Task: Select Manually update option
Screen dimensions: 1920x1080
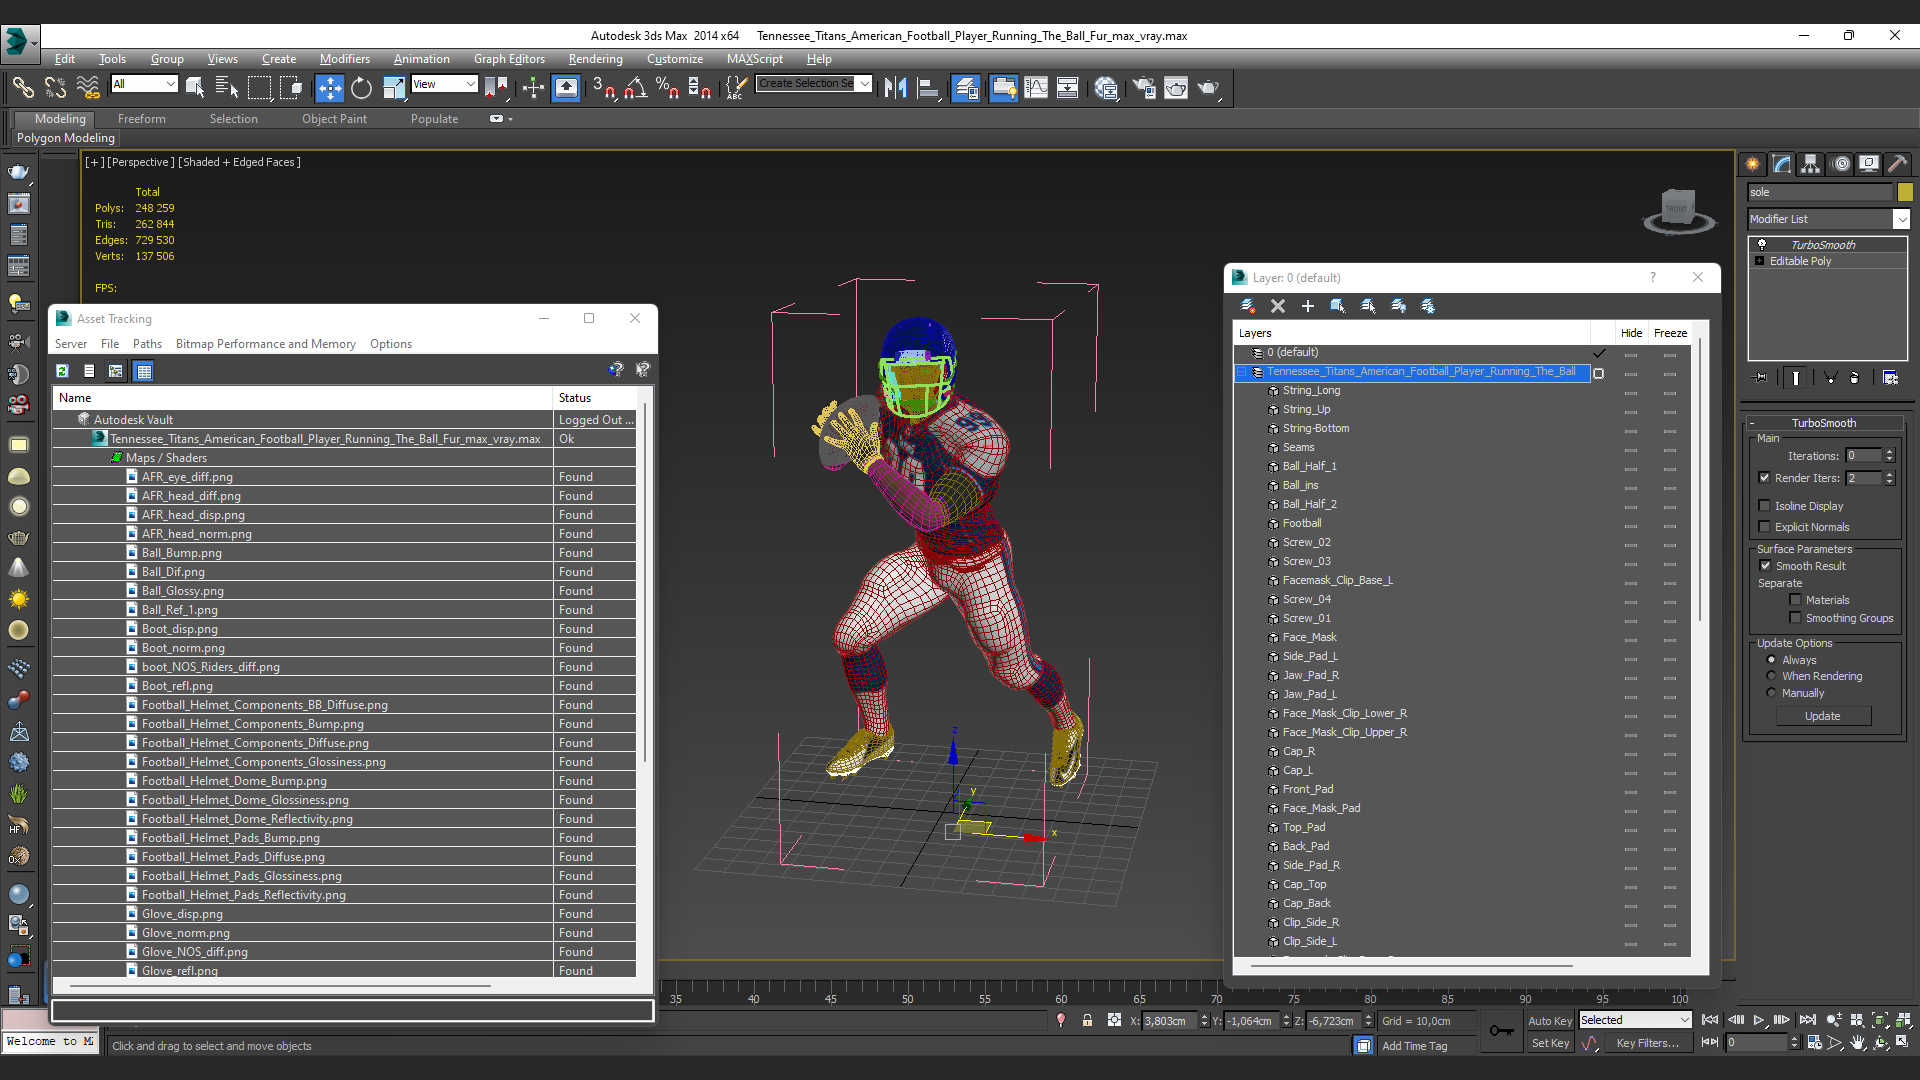Action: [x=1771, y=693]
